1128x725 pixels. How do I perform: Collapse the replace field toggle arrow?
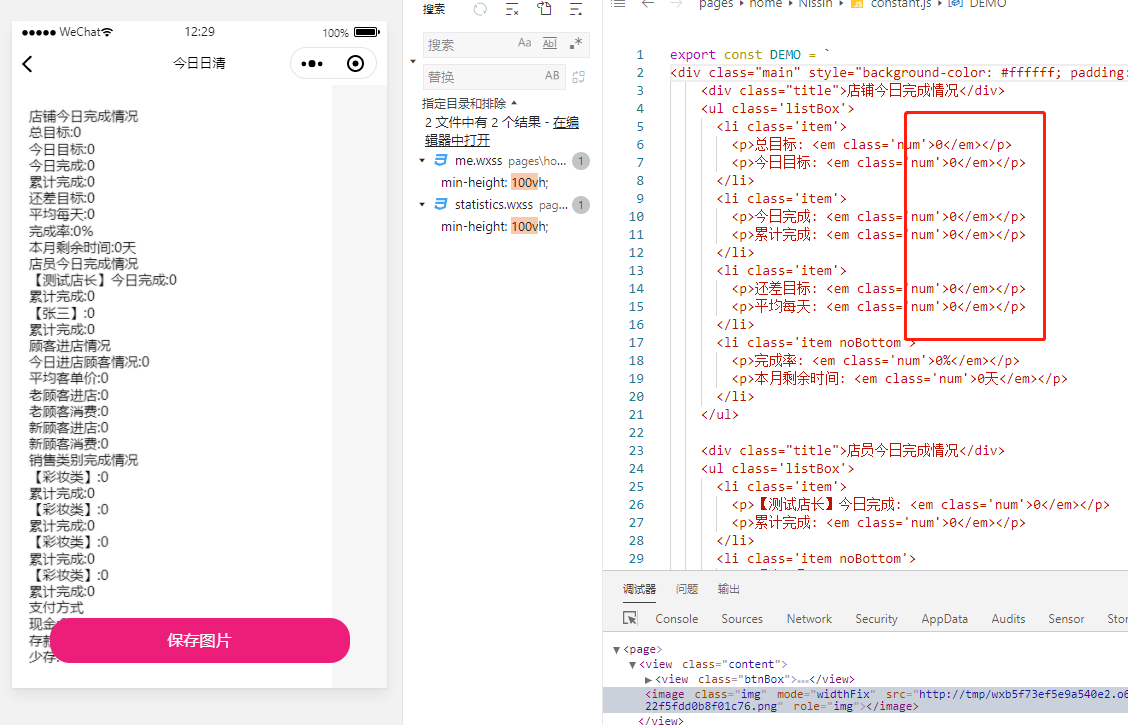coord(413,61)
